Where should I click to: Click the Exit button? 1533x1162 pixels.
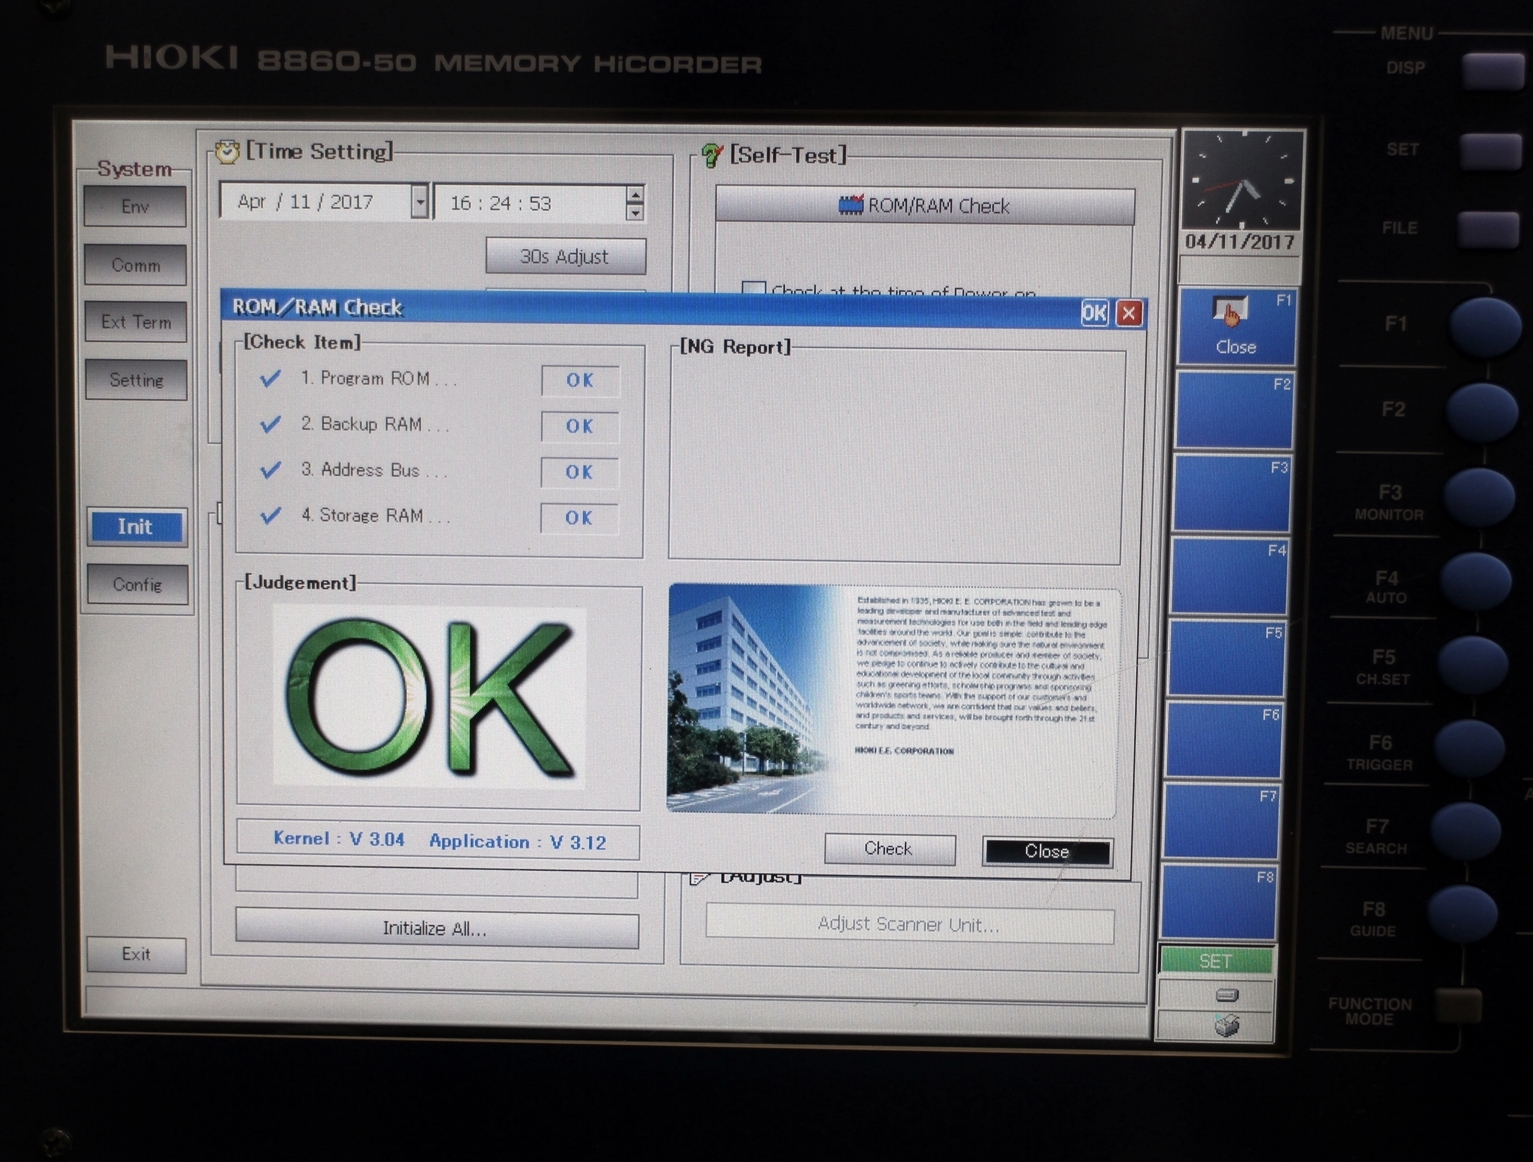[x=136, y=954]
